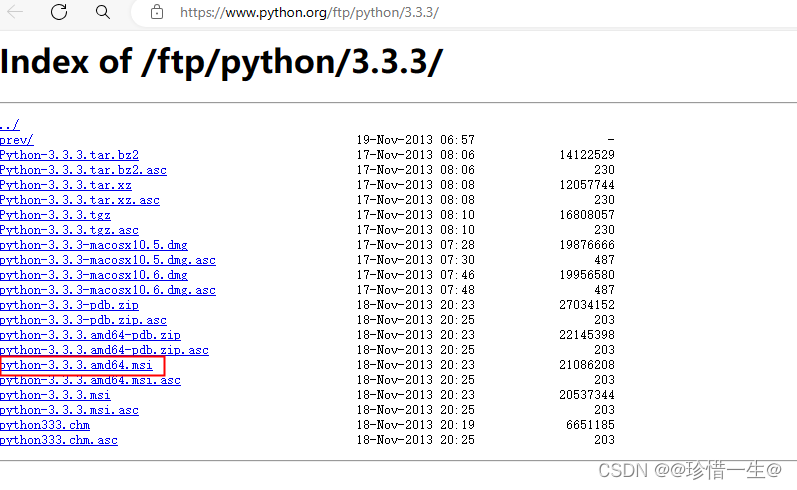Select the 'Index of /ftp/python/3.3.3/' heading
The image size is (797, 490).
[222, 62]
